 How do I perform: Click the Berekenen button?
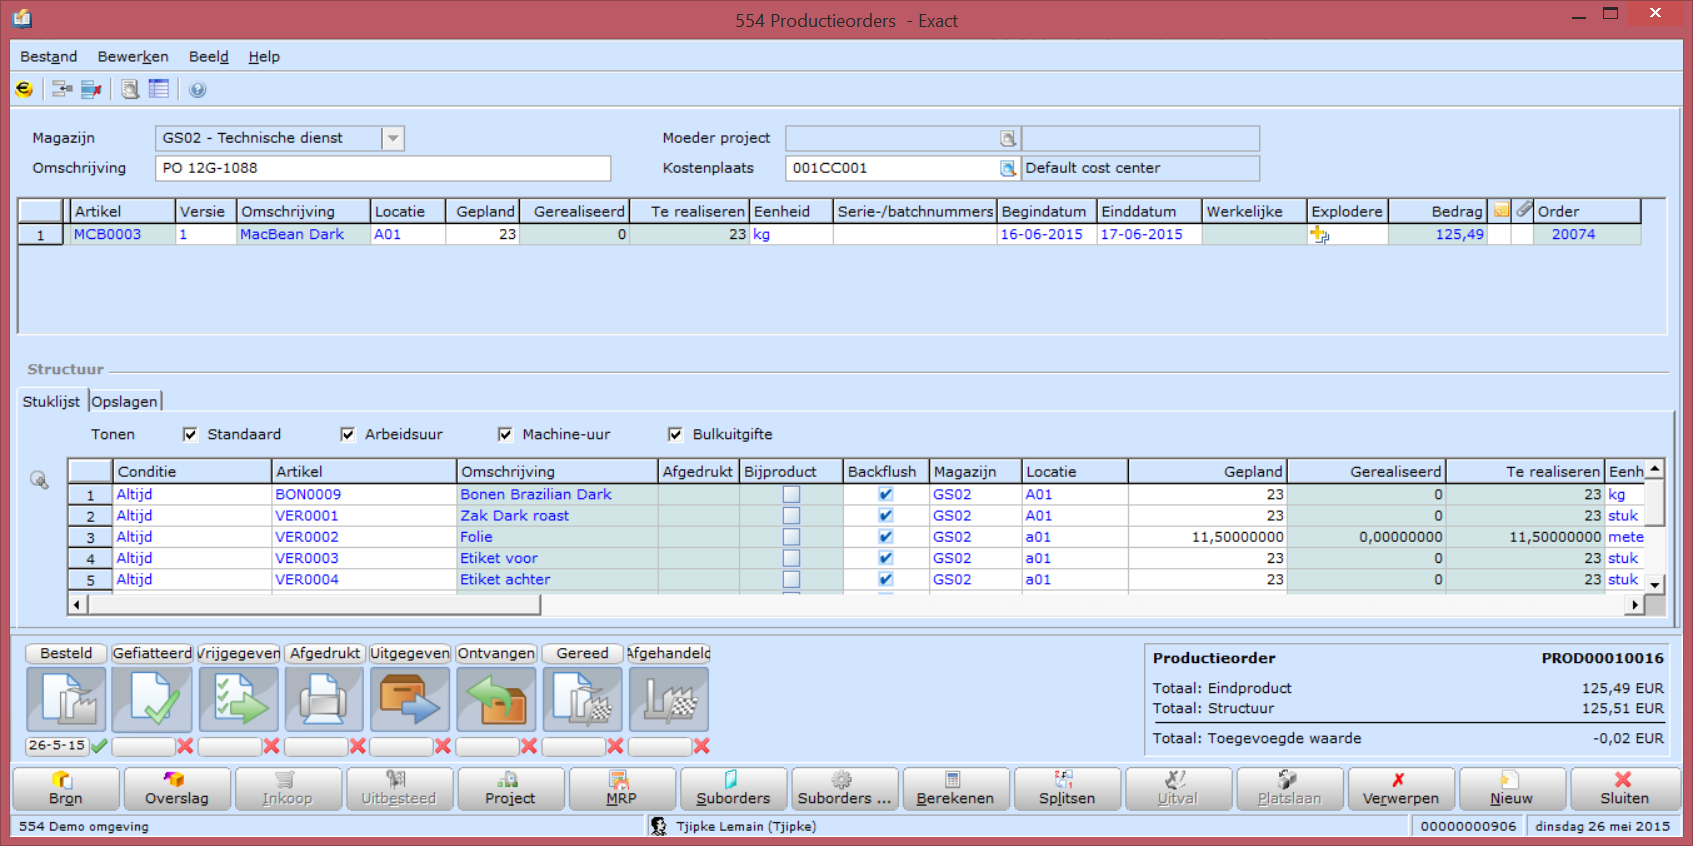pos(955,788)
